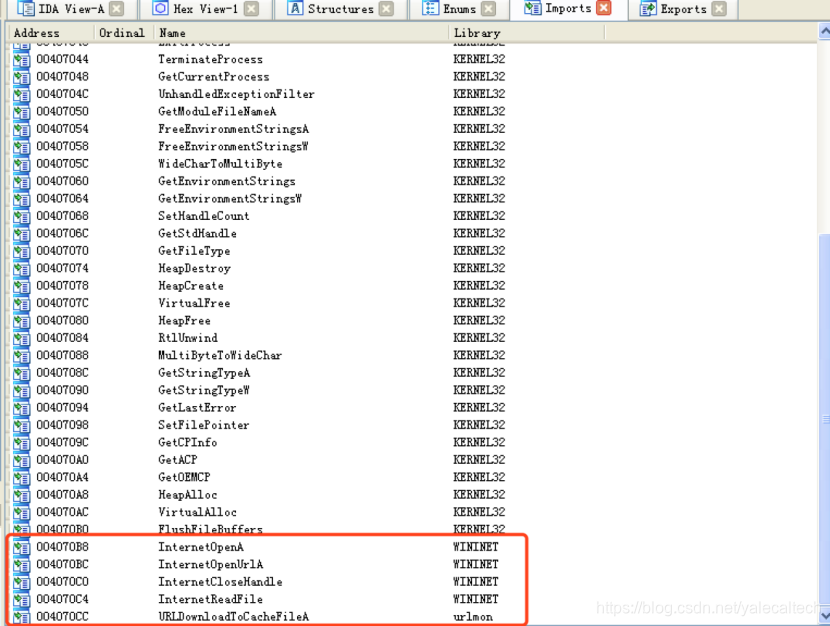Click the import icon for RtlUnwind row
830x626 pixels.
(x=22, y=339)
